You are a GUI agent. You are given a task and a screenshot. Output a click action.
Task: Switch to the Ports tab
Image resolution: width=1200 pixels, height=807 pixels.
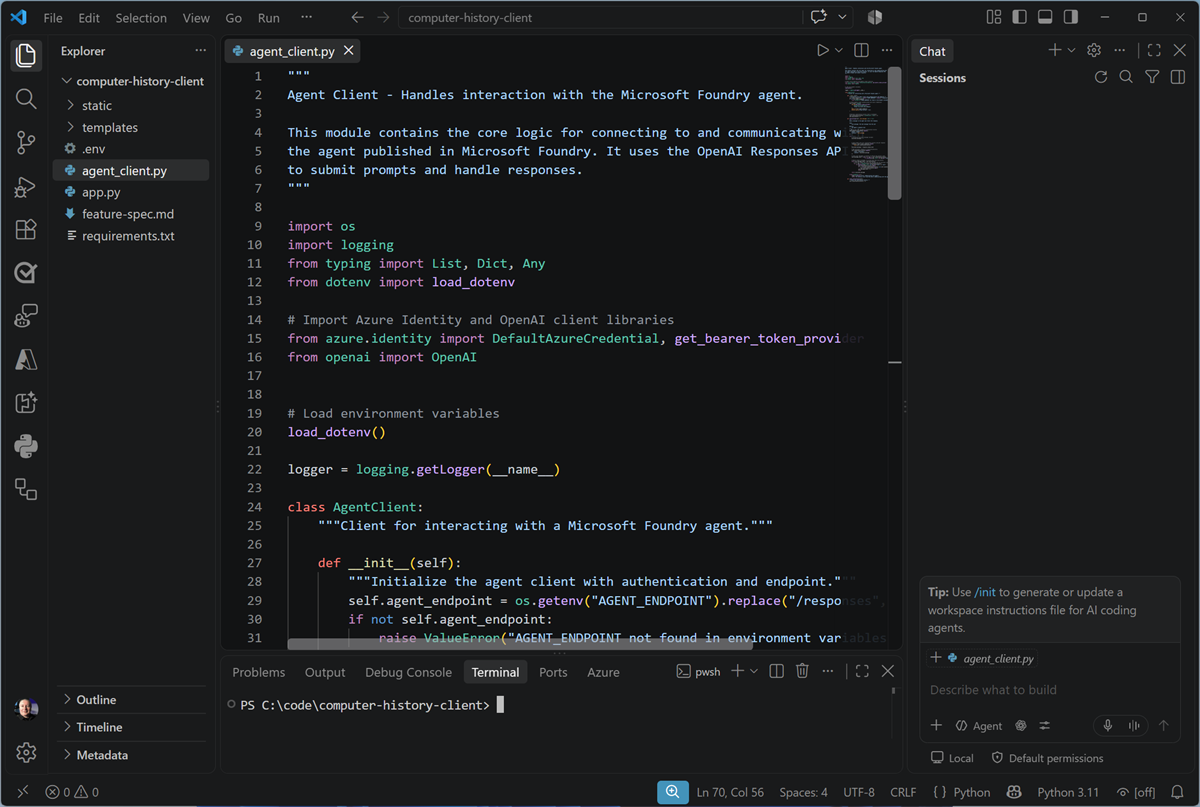pos(553,672)
